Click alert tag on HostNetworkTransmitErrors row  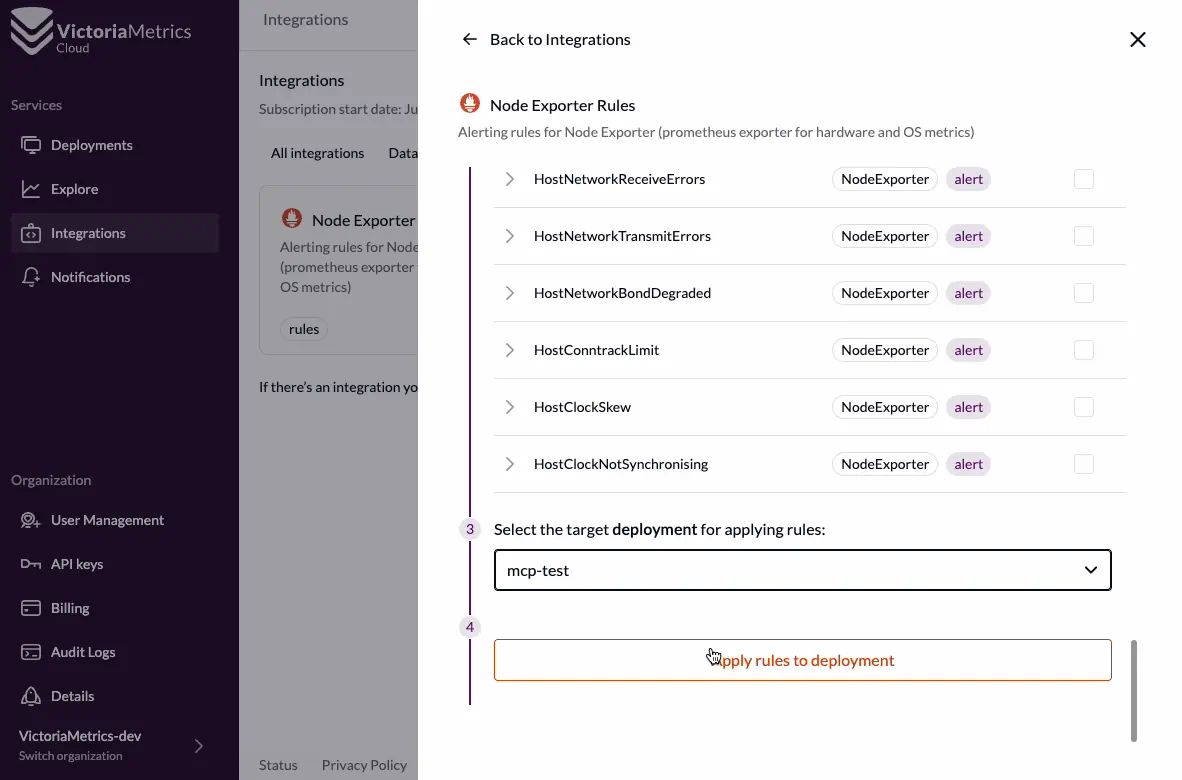pyautogui.click(x=968, y=236)
